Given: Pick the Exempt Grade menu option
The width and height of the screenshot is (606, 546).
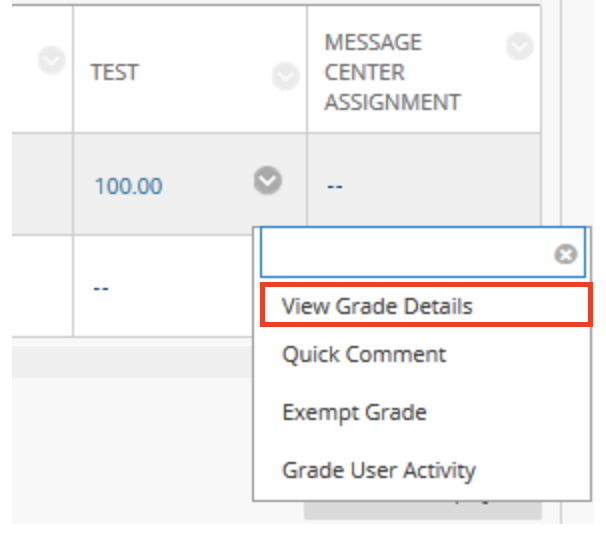Looking at the screenshot, I should point(354,412).
